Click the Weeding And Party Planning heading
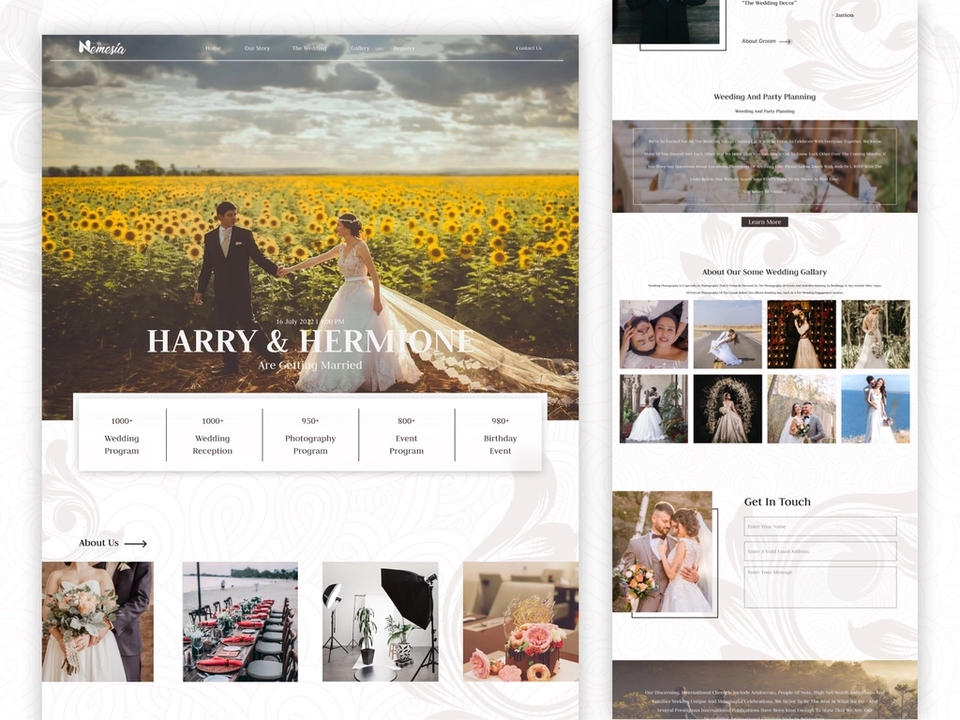 (x=764, y=97)
